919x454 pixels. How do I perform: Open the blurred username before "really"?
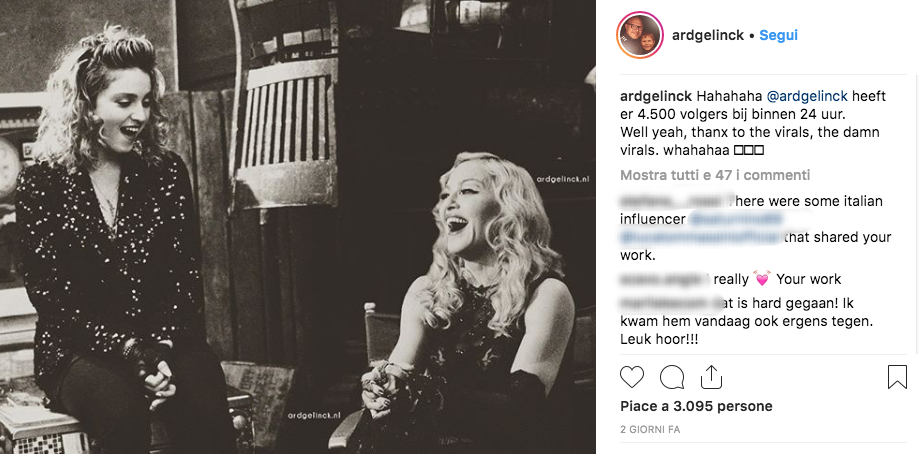tap(664, 279)
